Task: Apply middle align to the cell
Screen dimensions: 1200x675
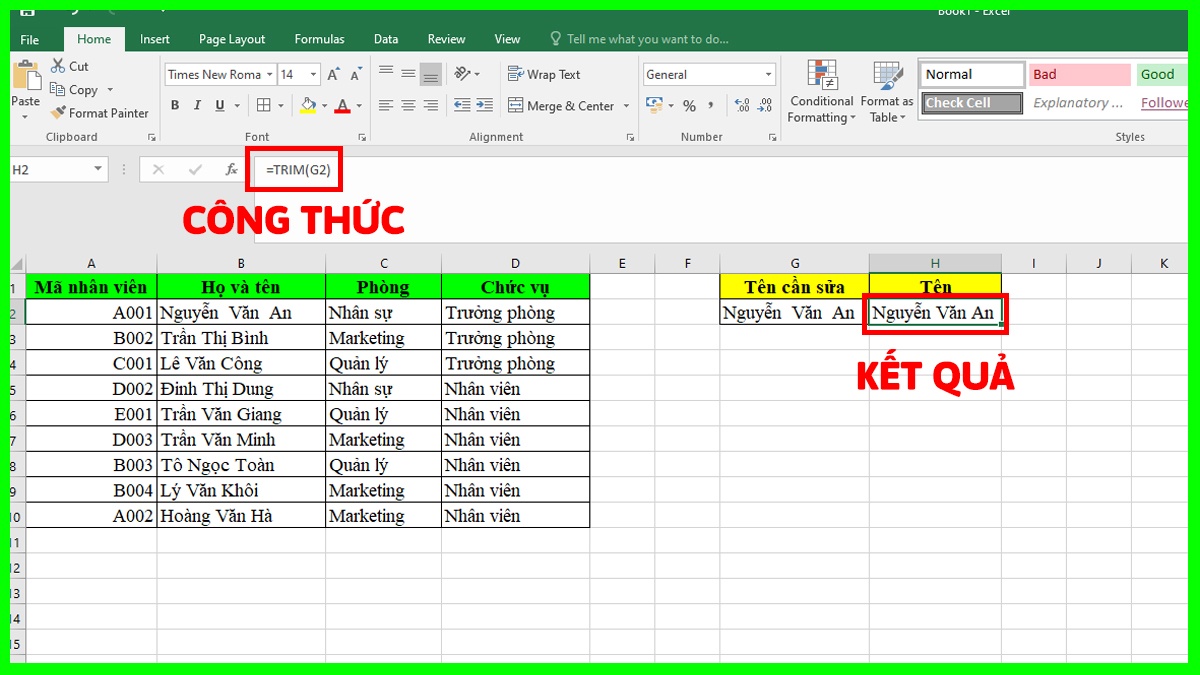Action: (408, 74)
